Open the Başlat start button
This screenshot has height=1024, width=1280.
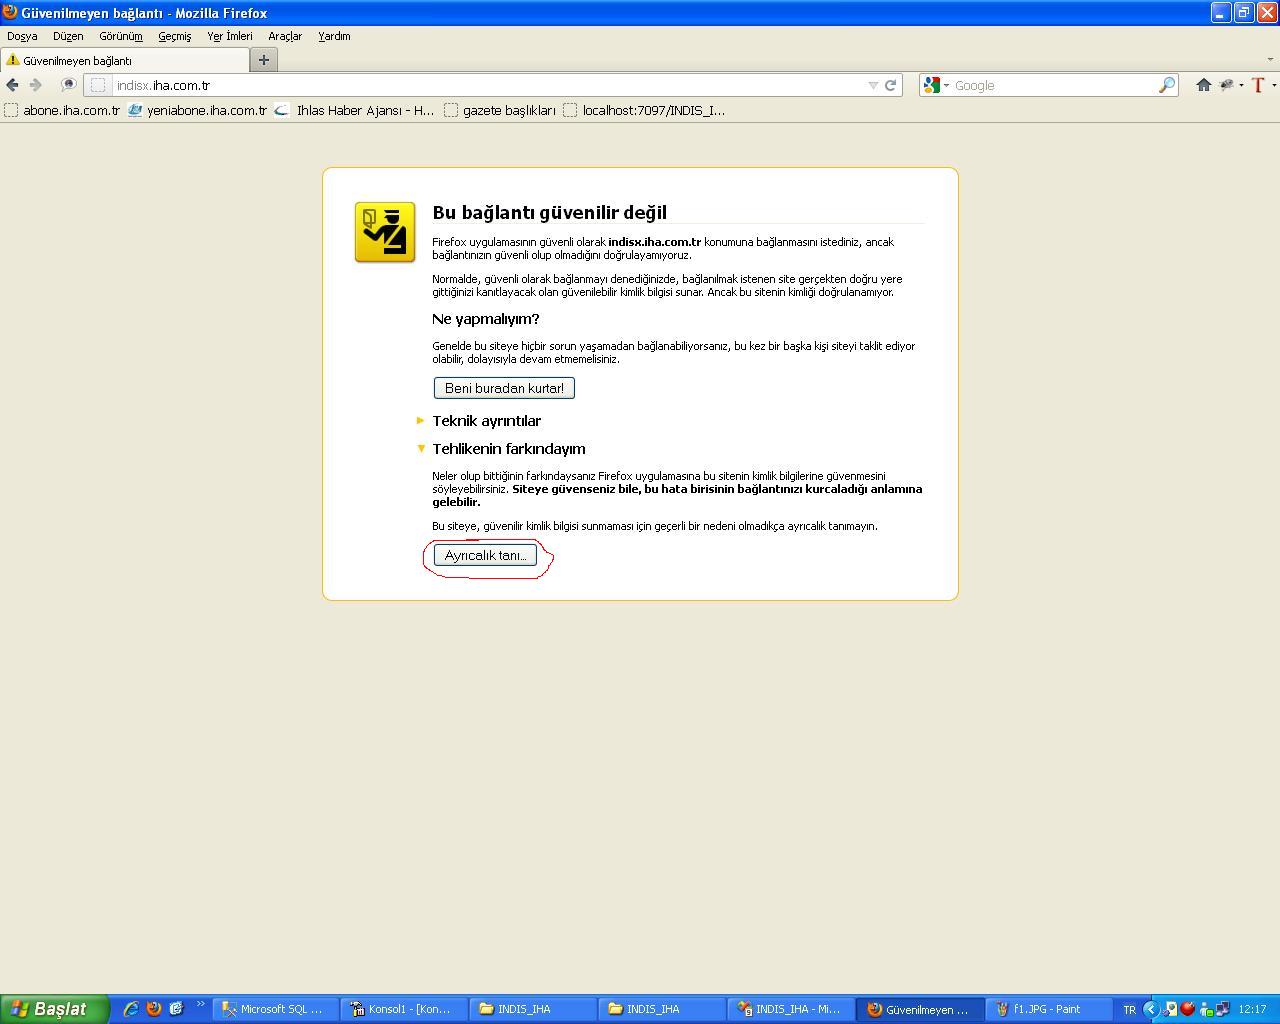point(54,1009)
